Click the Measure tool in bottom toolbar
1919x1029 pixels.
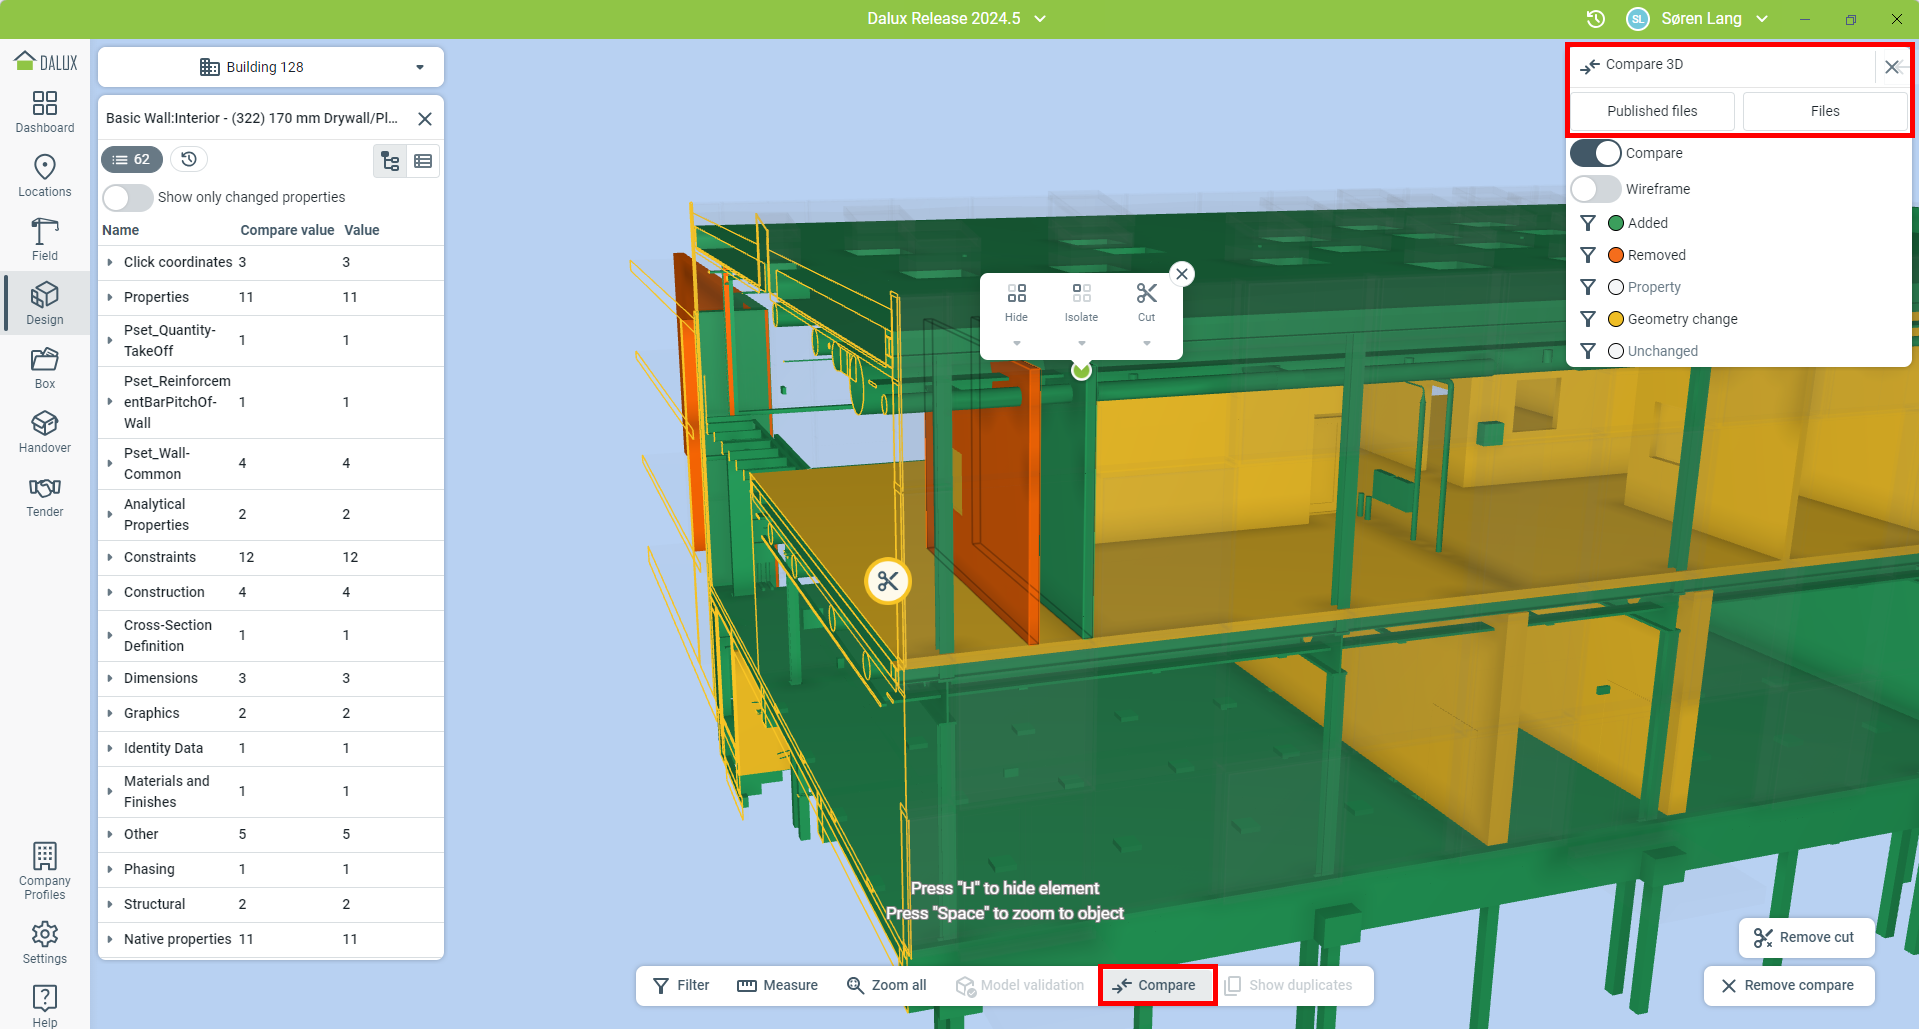coord(777,985)
